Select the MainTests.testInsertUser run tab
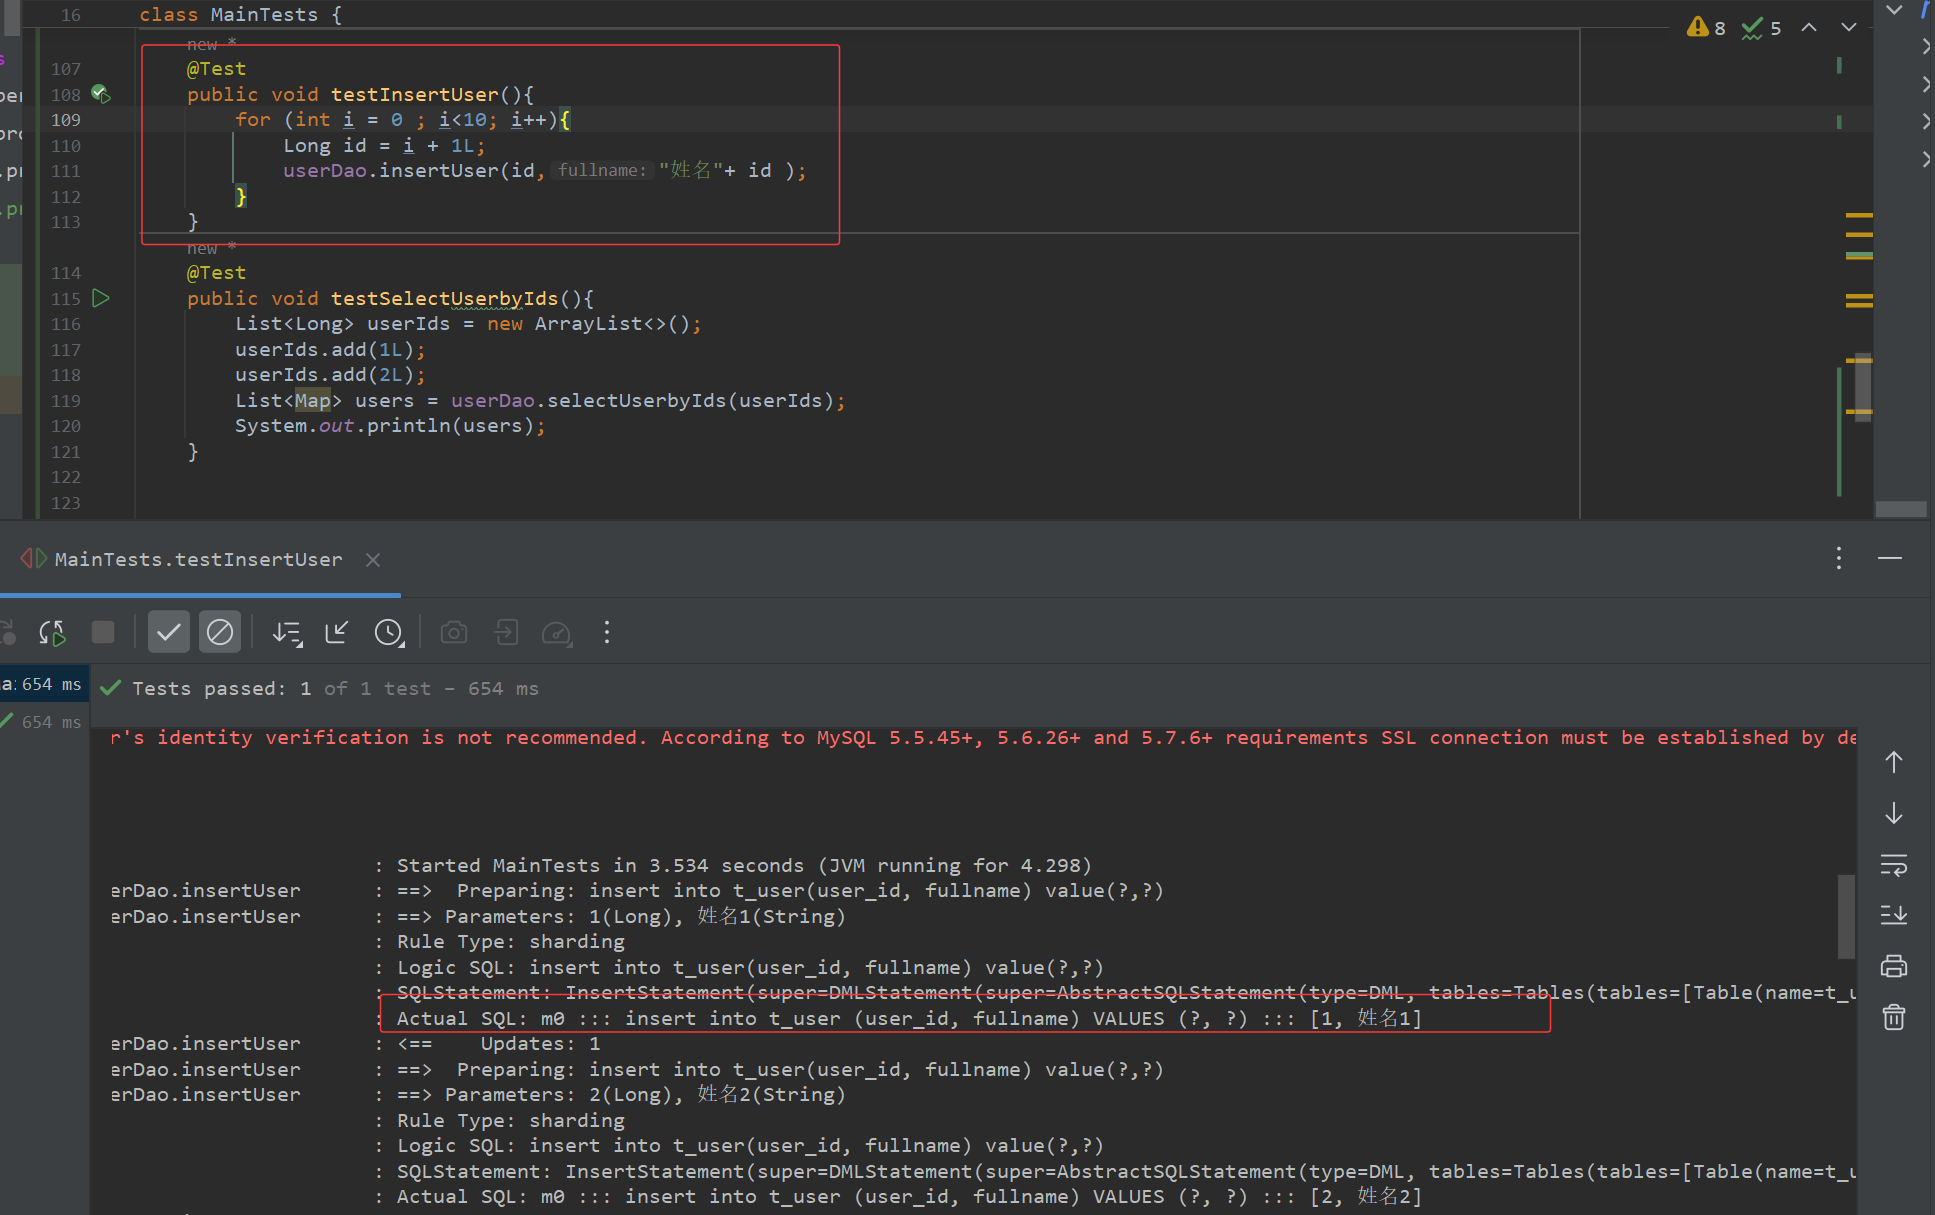 [198, 560]
